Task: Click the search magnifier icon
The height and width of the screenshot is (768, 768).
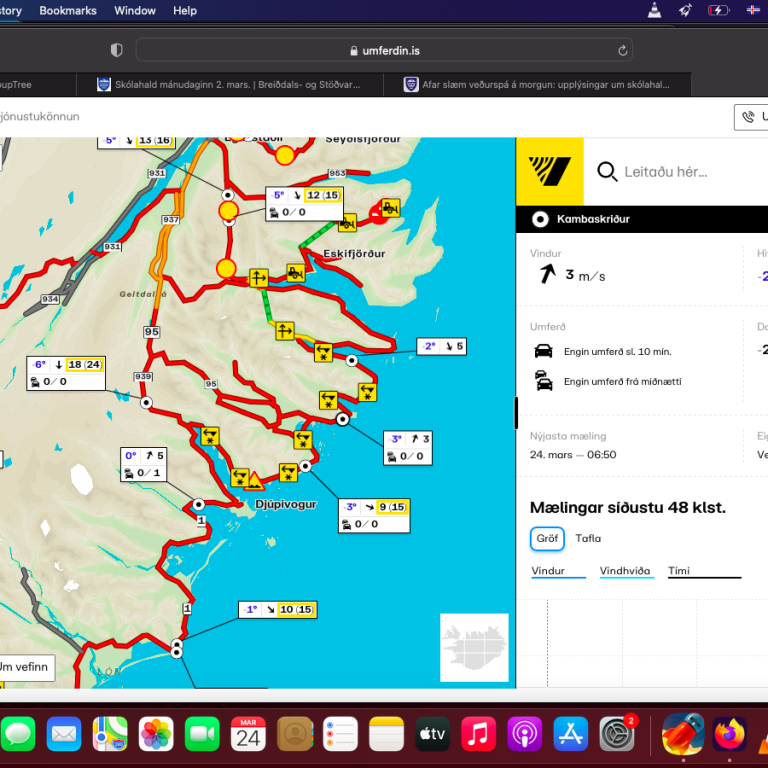Action: click(607, 171)
